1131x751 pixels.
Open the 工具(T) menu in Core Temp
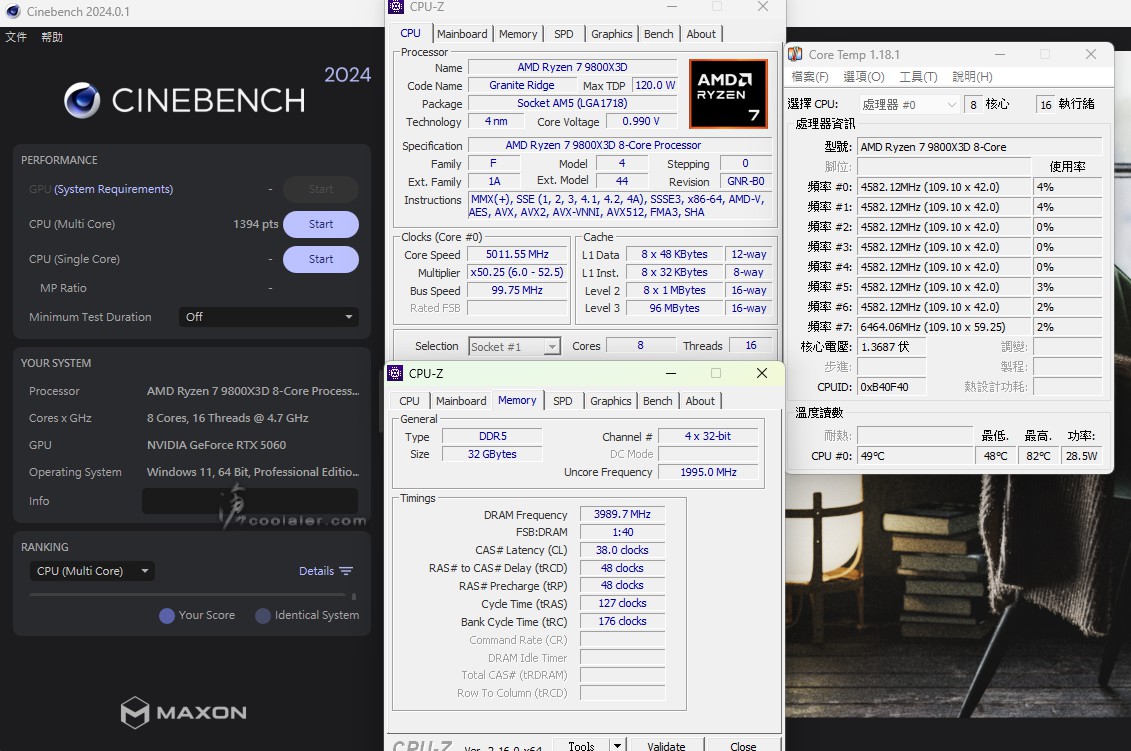(x=918, y=76)
